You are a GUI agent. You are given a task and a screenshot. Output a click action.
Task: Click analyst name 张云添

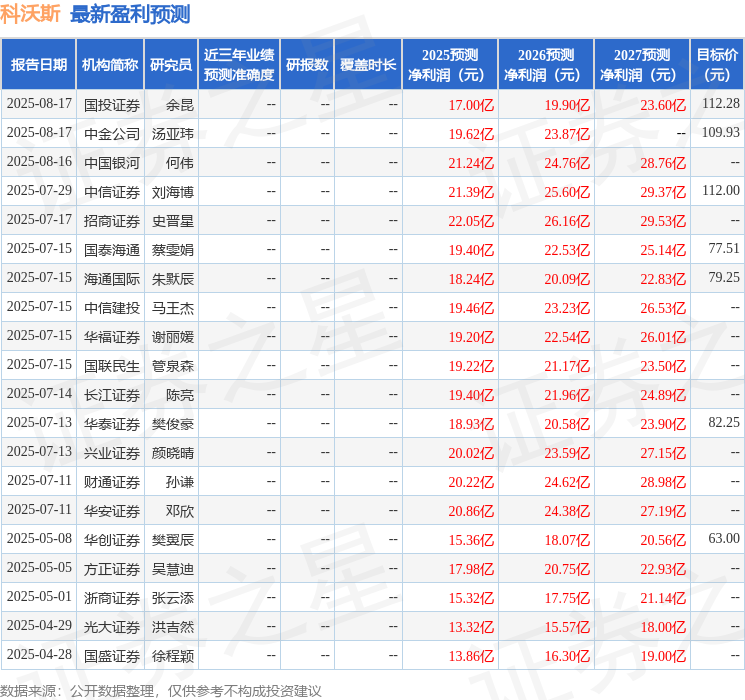172,597
